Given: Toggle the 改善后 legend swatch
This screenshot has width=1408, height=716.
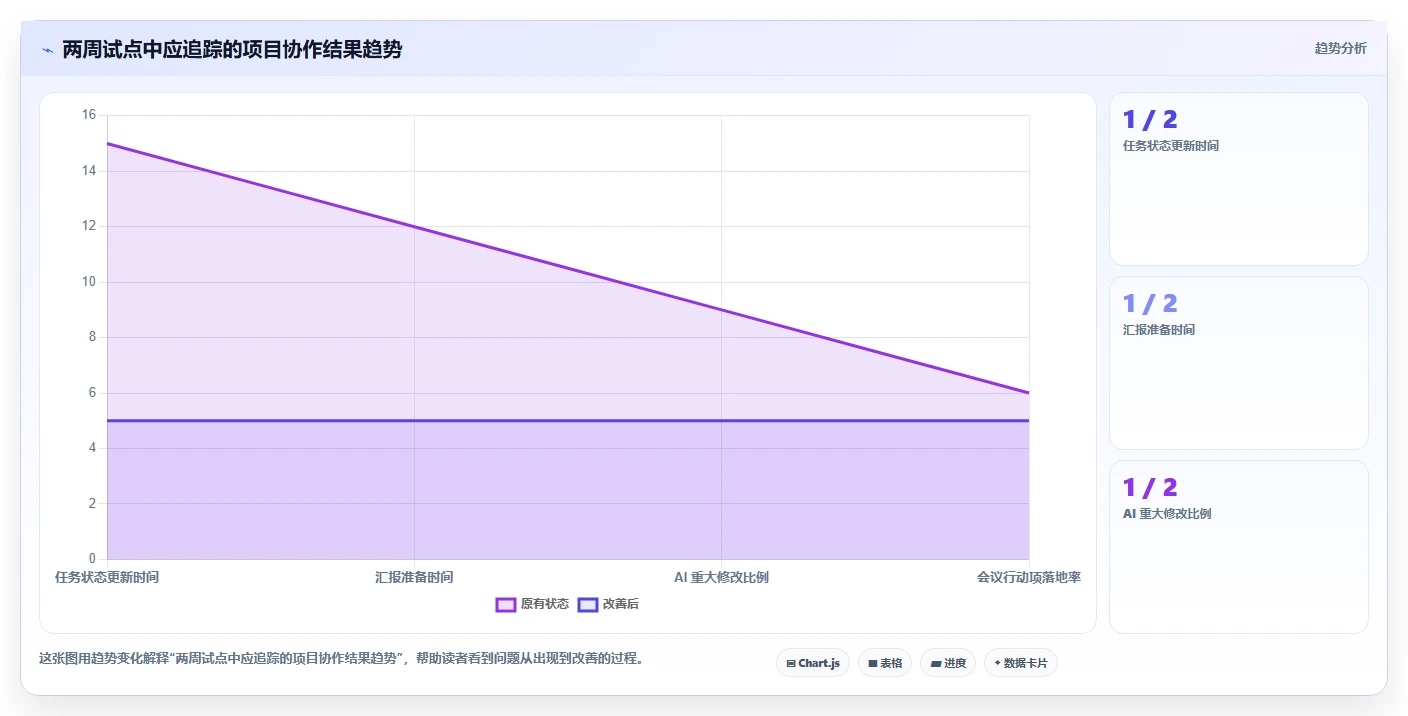Looking at the screenshot, I should click(x=588, y=604).
